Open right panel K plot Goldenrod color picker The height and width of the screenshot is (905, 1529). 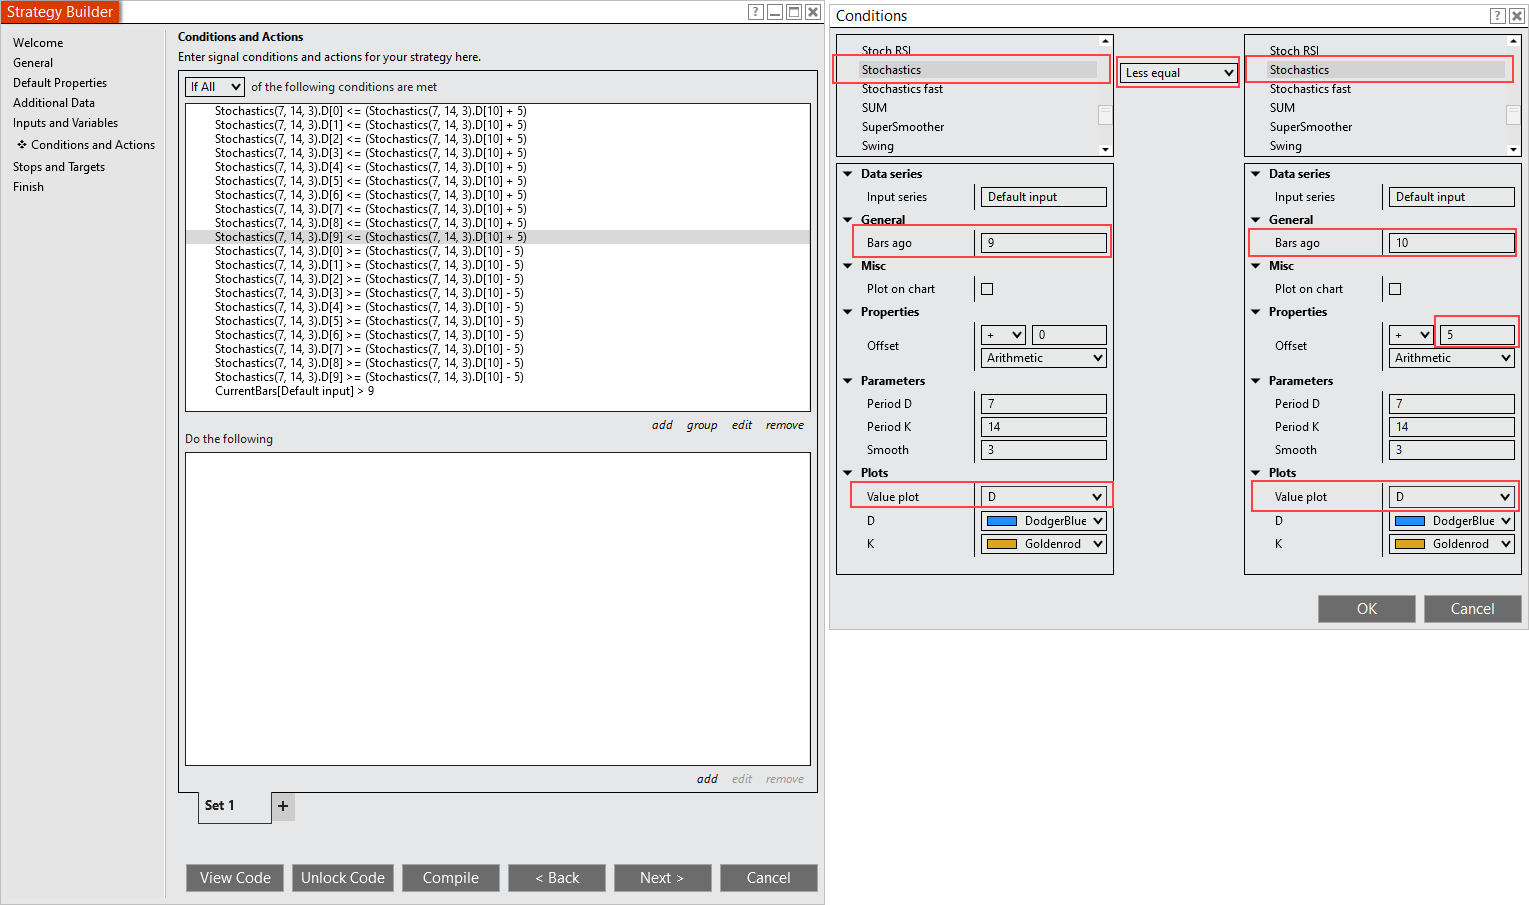pos(1452,544)
